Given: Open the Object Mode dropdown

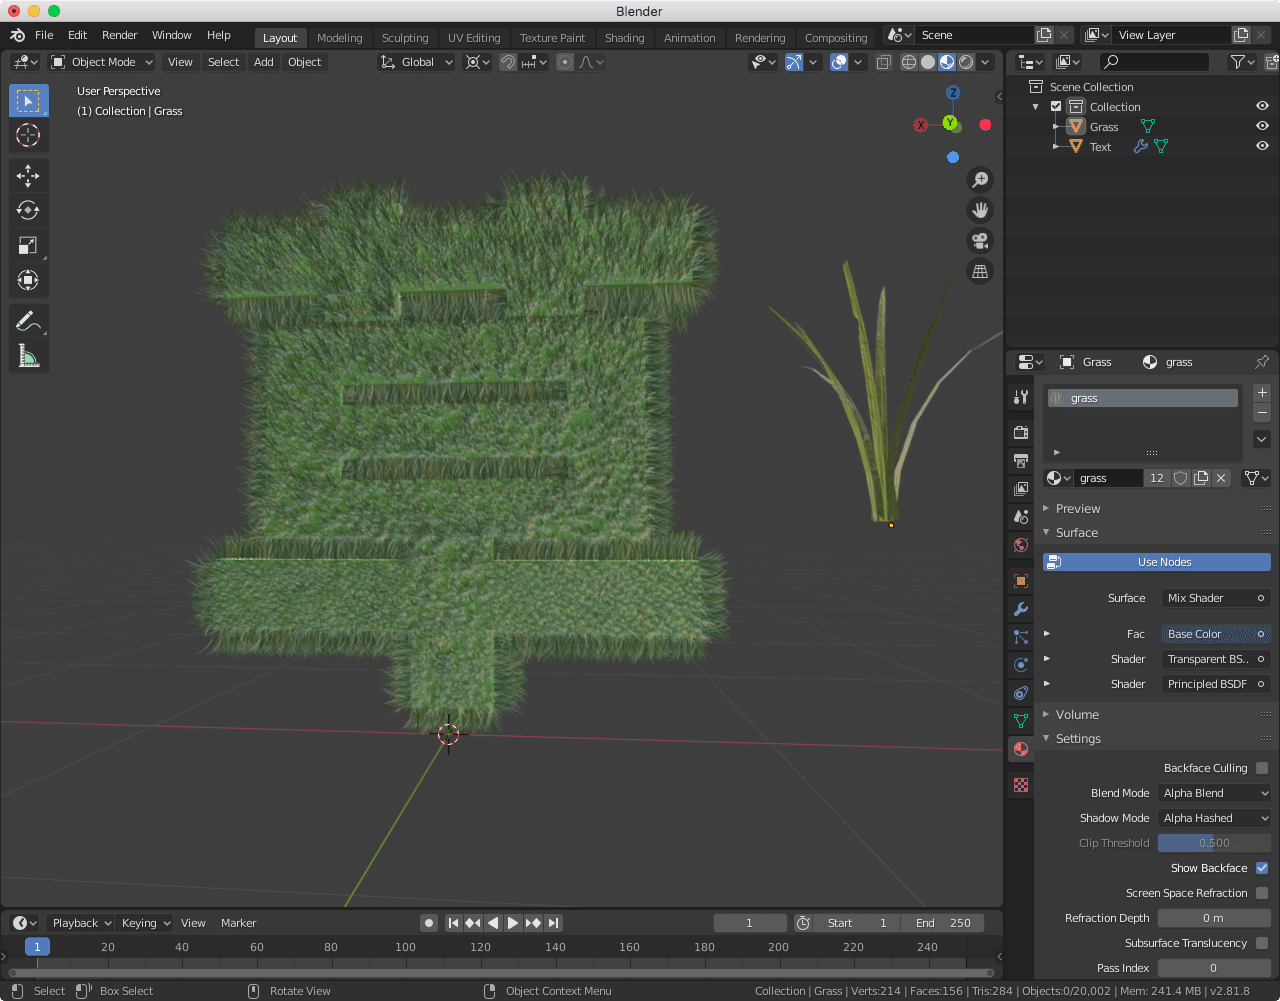Looking at the screenshot, I should tap(101, 62).
